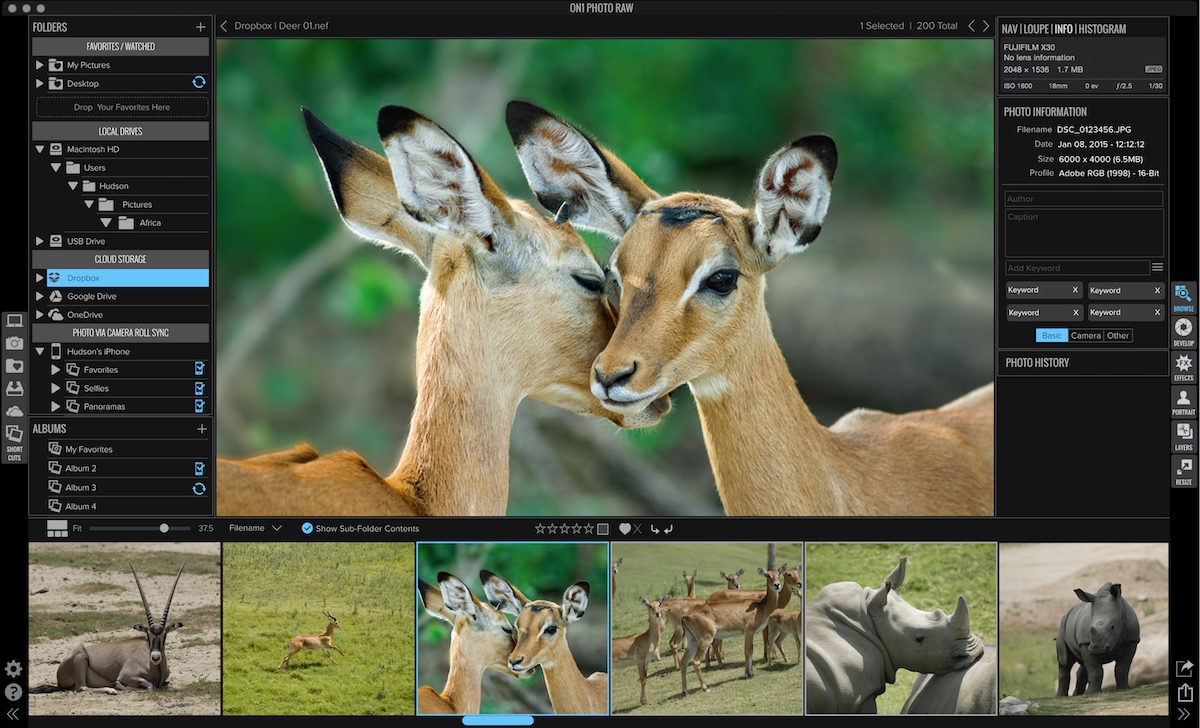This screenshot has height=728, width=1200.
Task: Open the camera import shortcut in left sidebar
Action: click(x=14, y=343)
